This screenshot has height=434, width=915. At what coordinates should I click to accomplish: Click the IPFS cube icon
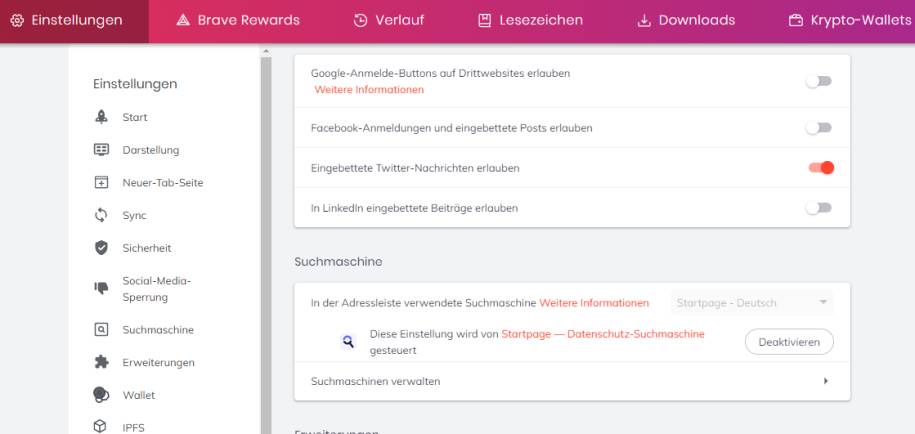click(x=102, y=426)
